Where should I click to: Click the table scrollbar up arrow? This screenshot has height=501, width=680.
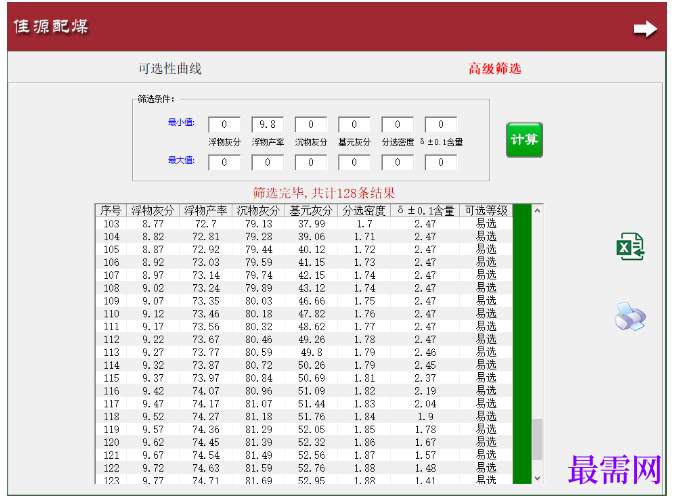[x=537, y=211]
